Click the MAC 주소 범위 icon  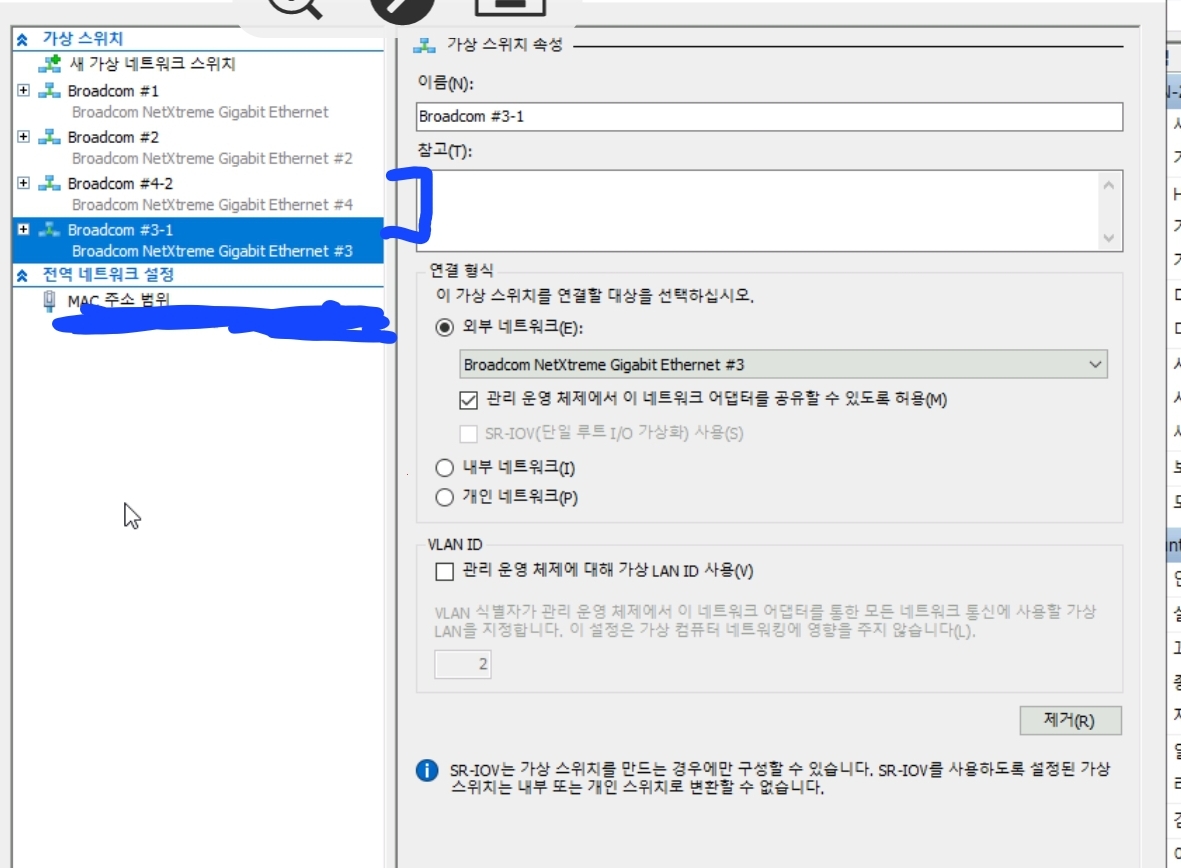[50, 301]
